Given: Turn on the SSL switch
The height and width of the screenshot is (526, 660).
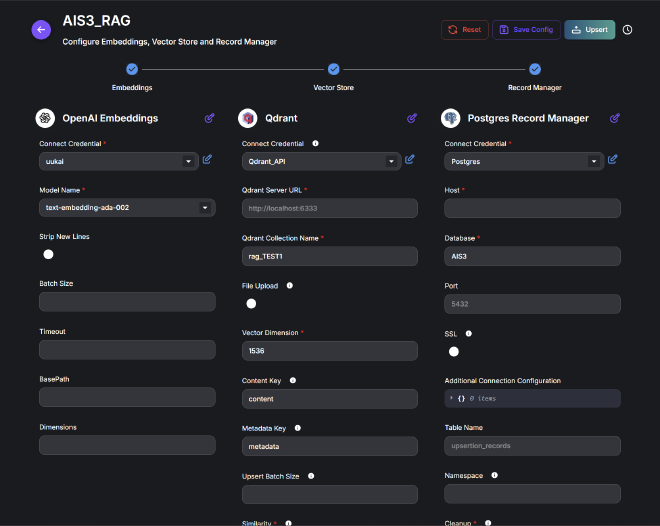Looking at the screenshot, I should 454,351.
